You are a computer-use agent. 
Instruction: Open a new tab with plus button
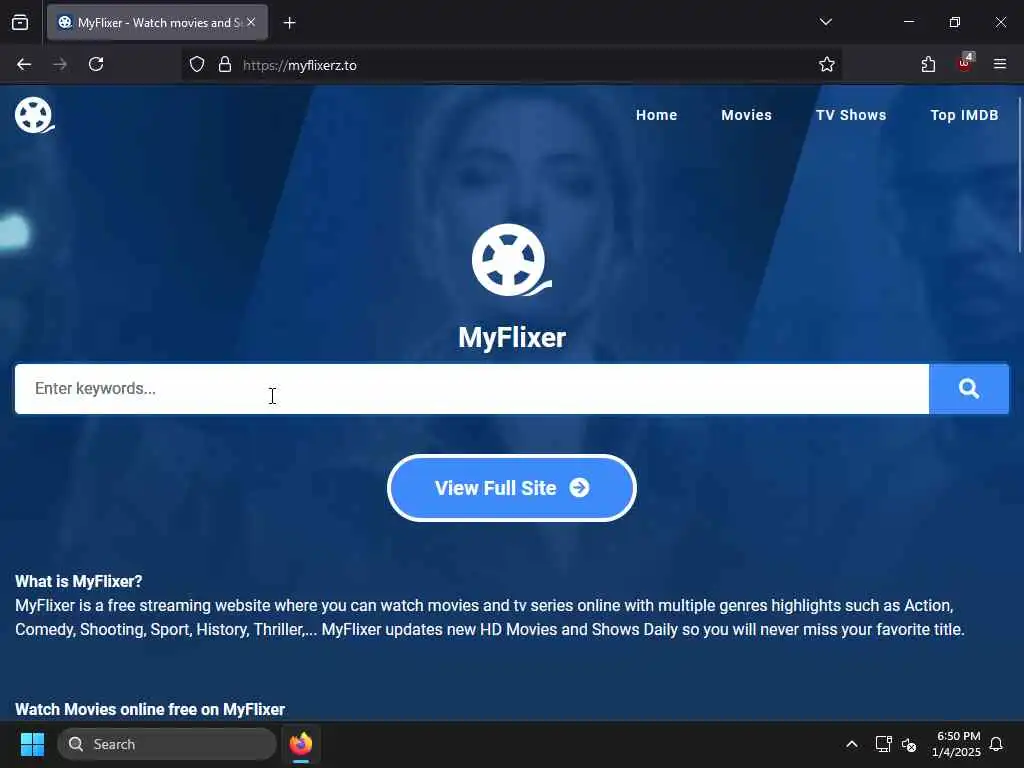point(289,23)
